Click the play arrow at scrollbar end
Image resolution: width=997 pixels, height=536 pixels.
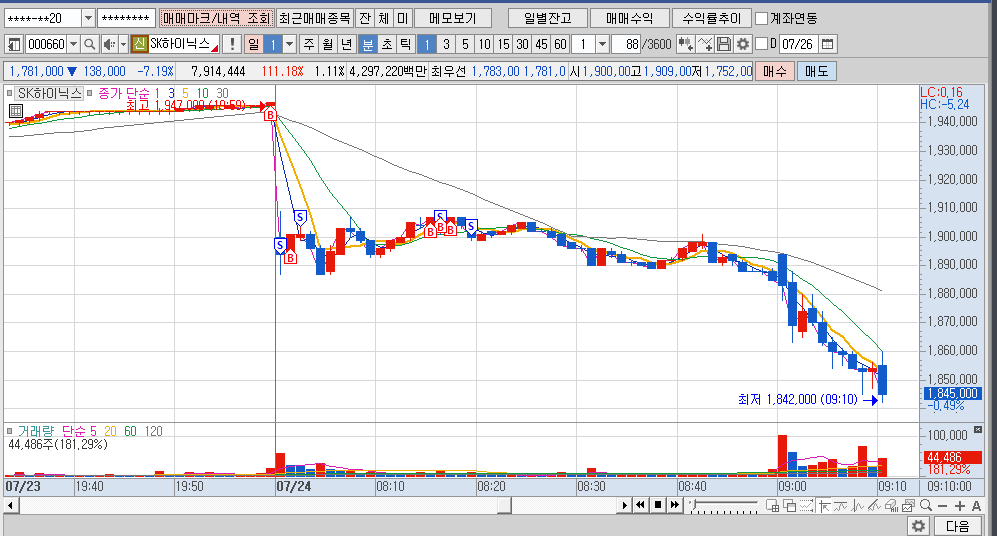[x=624, y=505]
